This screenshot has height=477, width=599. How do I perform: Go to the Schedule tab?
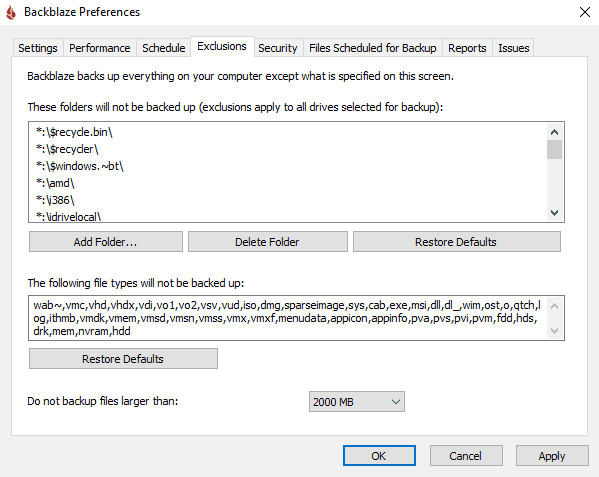pyautogui.click(x=164, y=48)
